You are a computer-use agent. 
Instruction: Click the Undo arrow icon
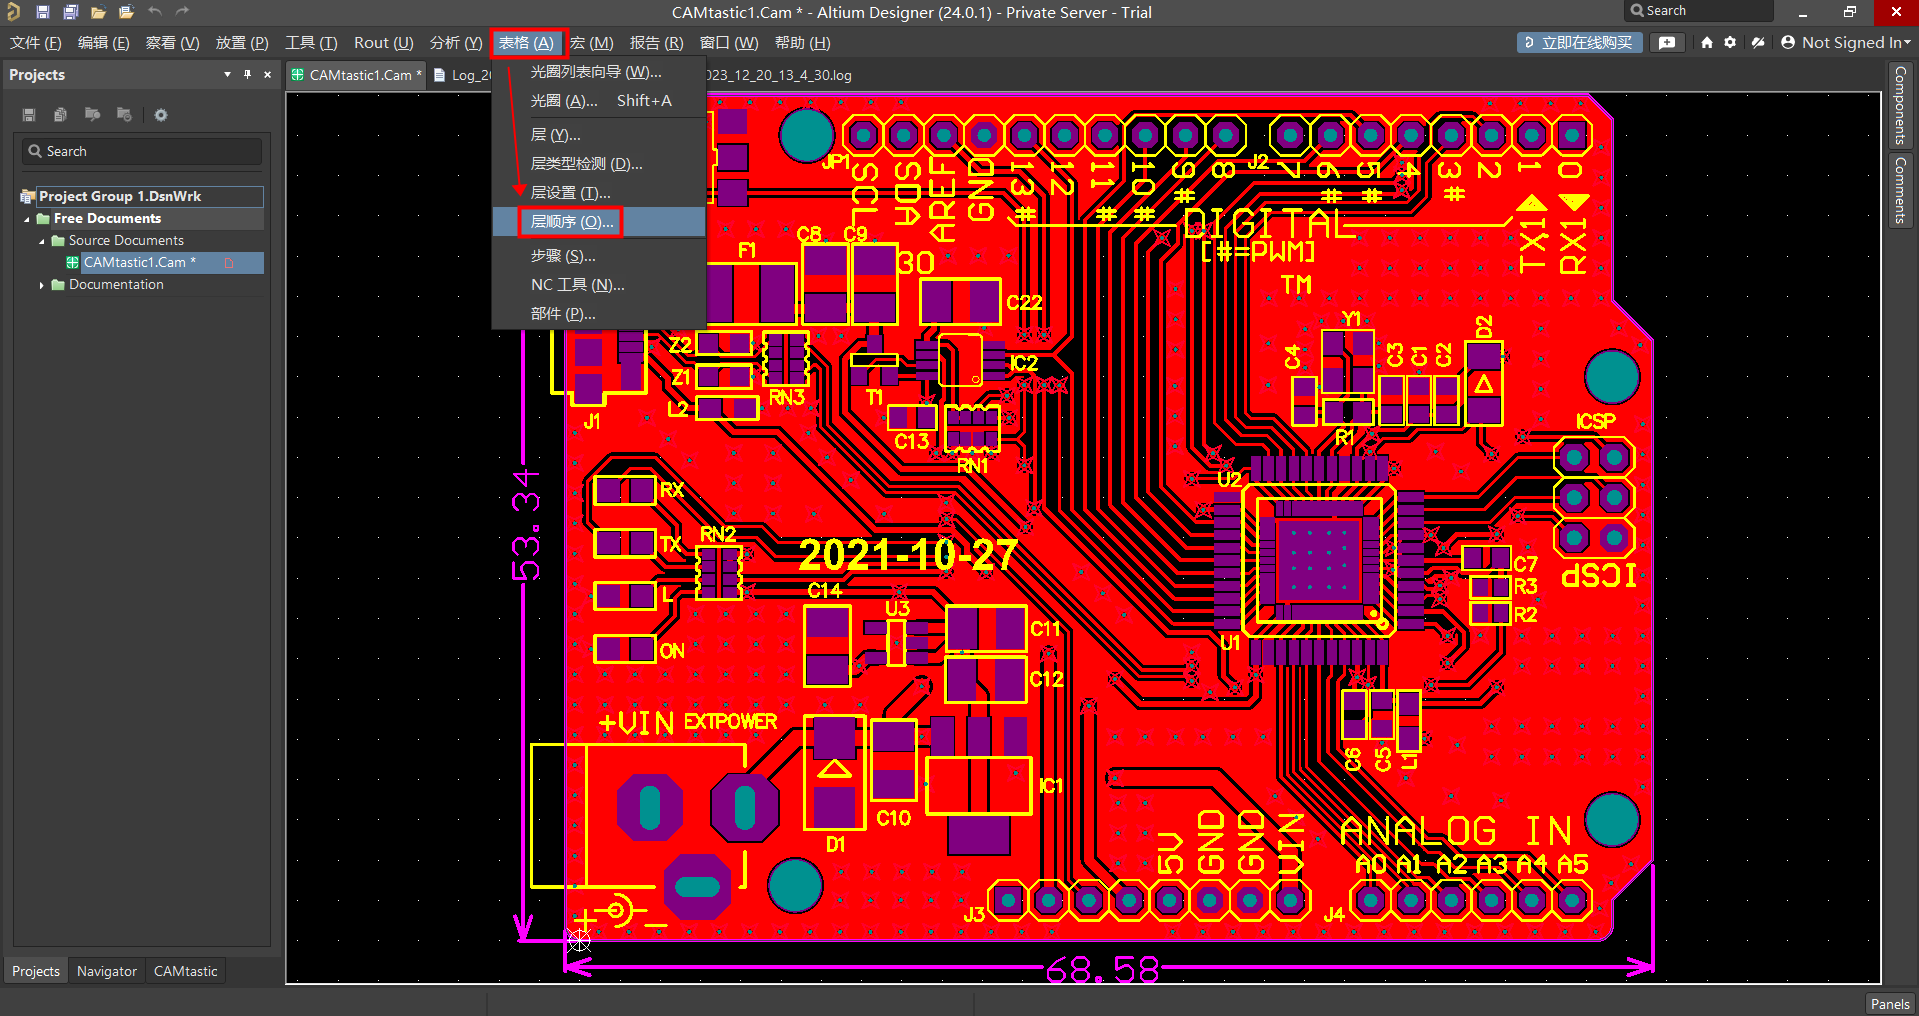point(155,12)
